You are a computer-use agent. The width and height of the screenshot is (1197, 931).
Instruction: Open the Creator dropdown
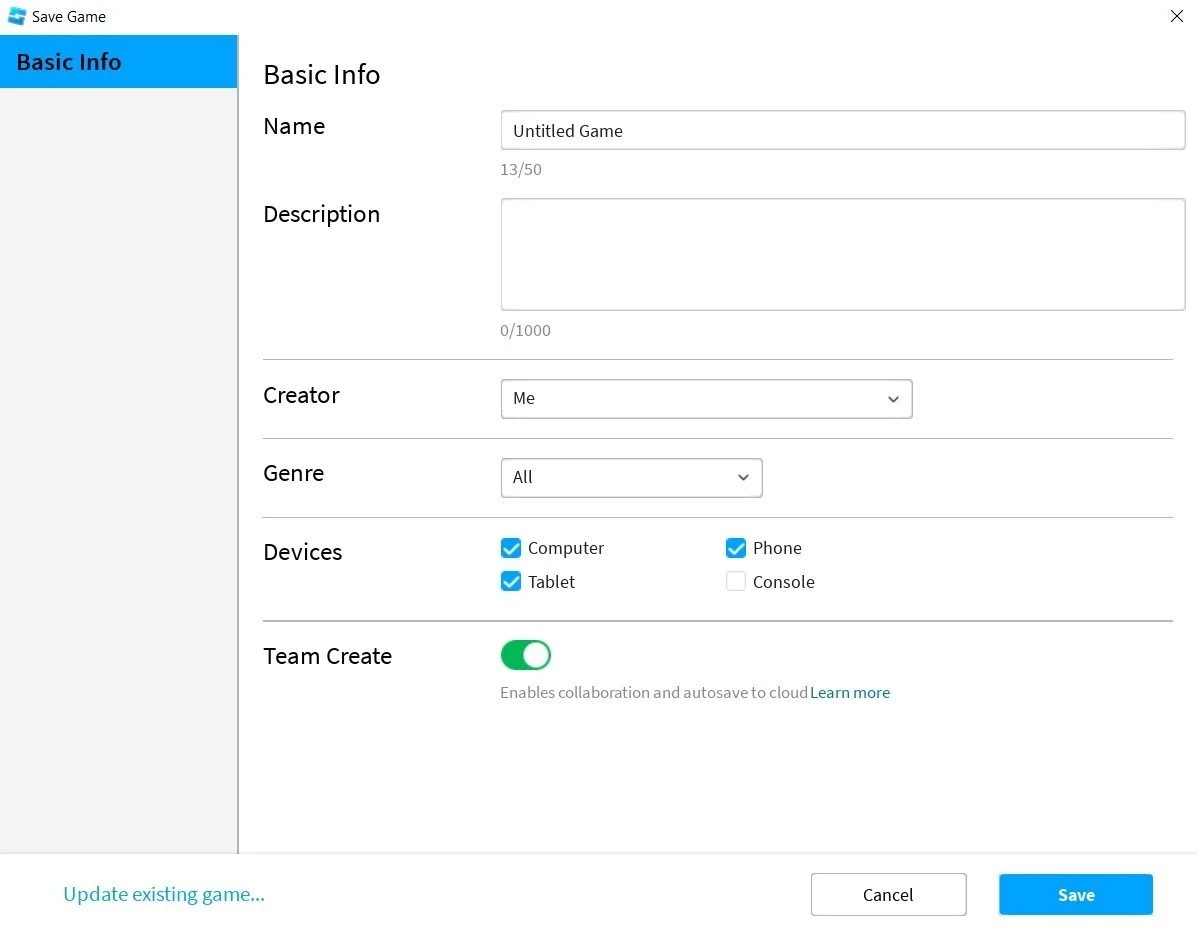pos(706,398)
